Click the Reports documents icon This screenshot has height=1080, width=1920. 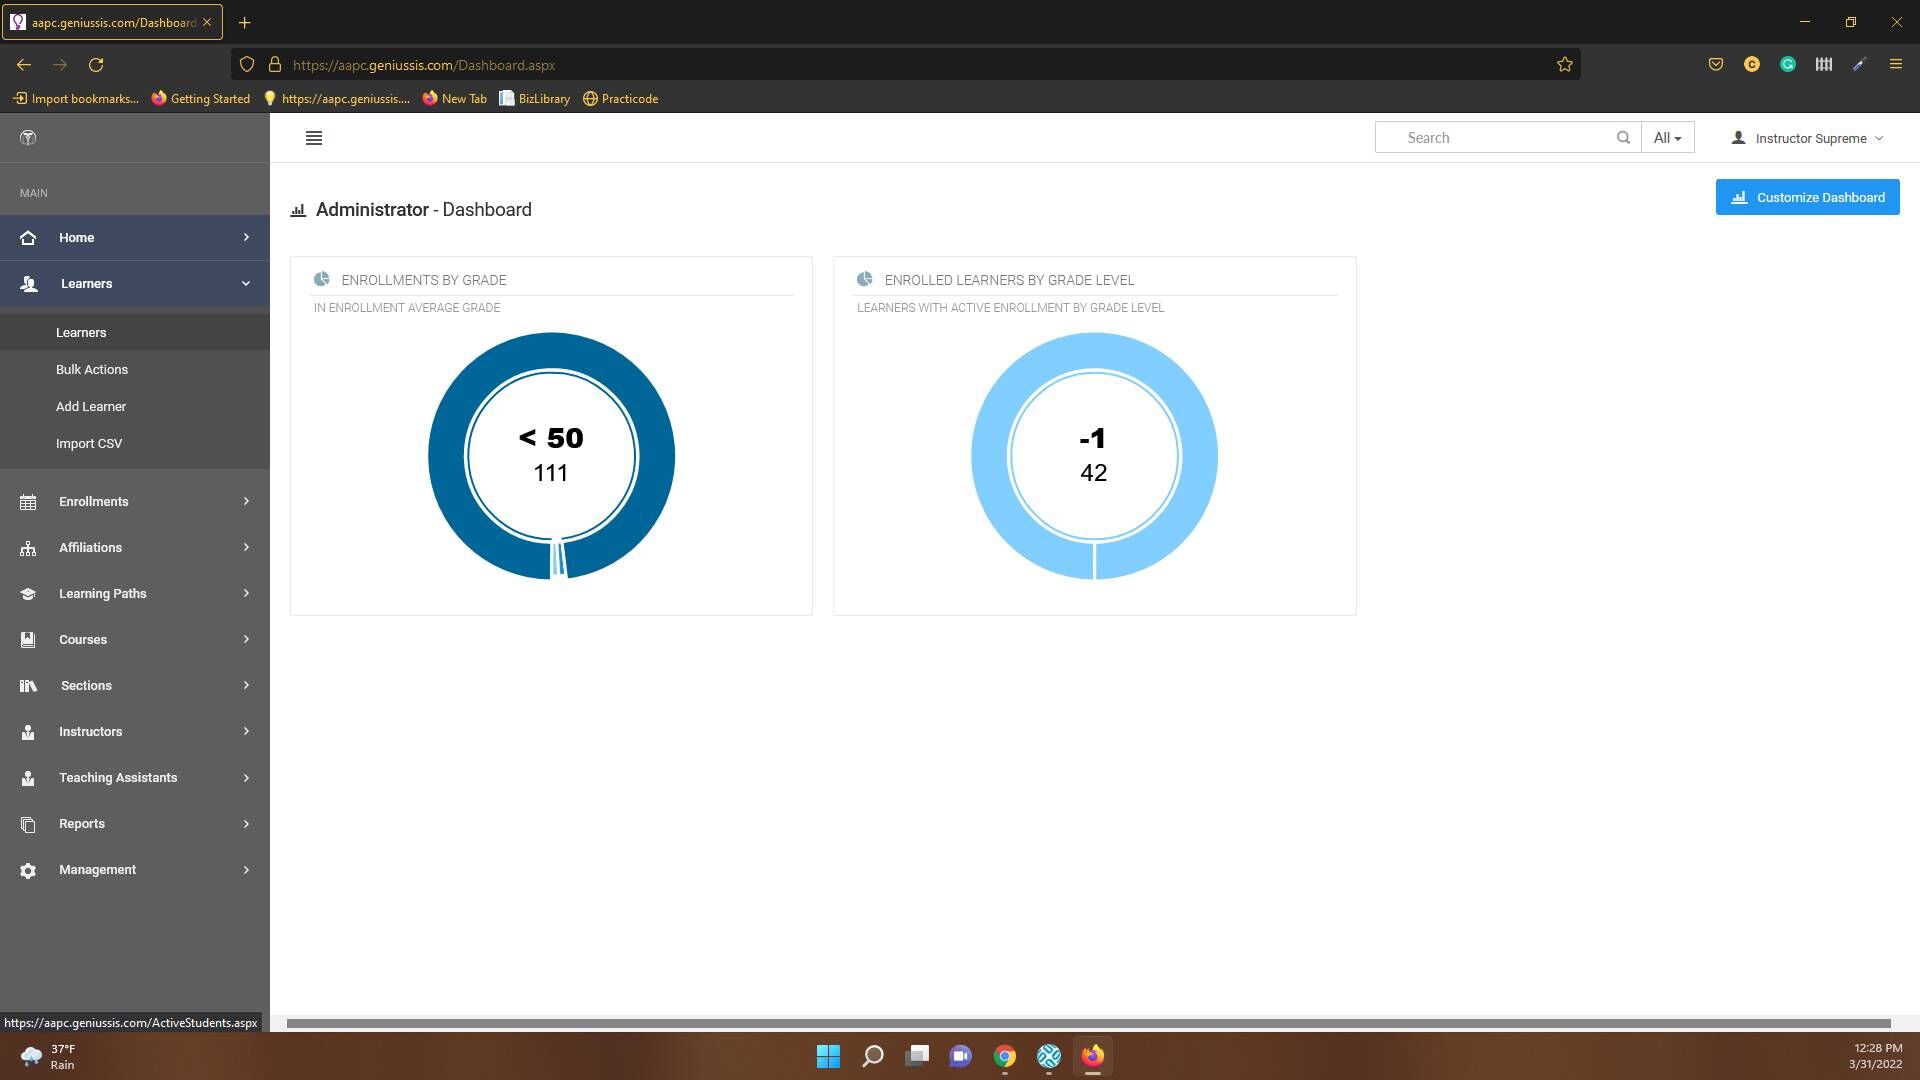pyautogui.click(x=28, y=824)
